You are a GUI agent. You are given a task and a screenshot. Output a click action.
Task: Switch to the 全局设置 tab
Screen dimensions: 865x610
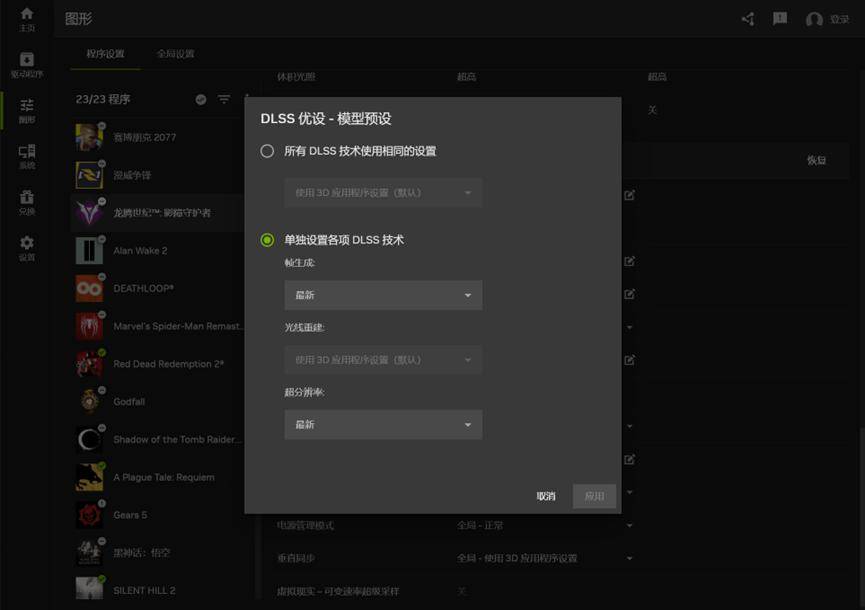176,54
